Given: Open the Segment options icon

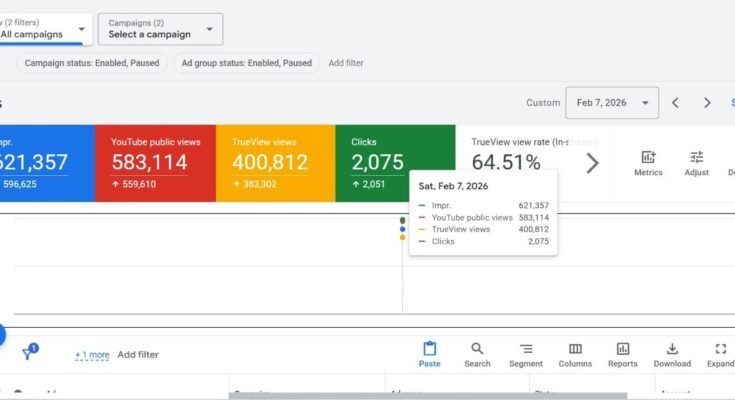Looking at the screenshot, I should tap(526, 349).
